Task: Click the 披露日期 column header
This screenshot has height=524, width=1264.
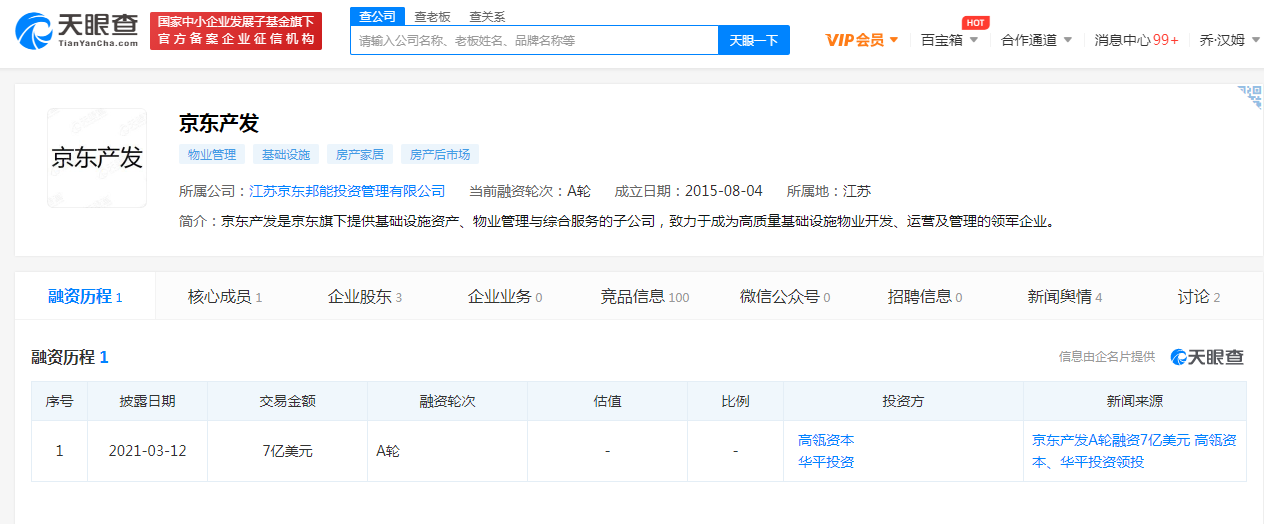Action: [x=148, y=401]
